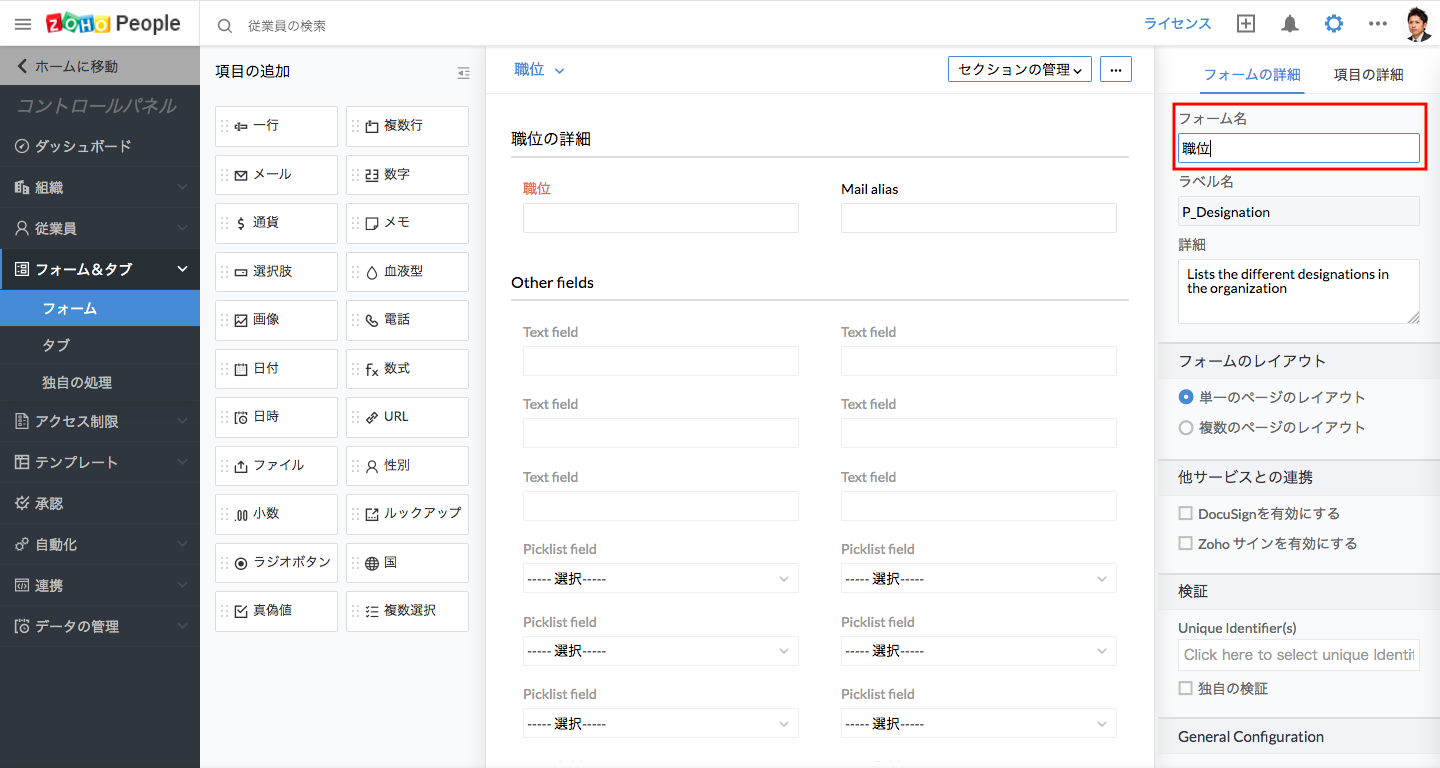Select the 血液型 blood type field icon
The image size is (1440, 768).
372,272
